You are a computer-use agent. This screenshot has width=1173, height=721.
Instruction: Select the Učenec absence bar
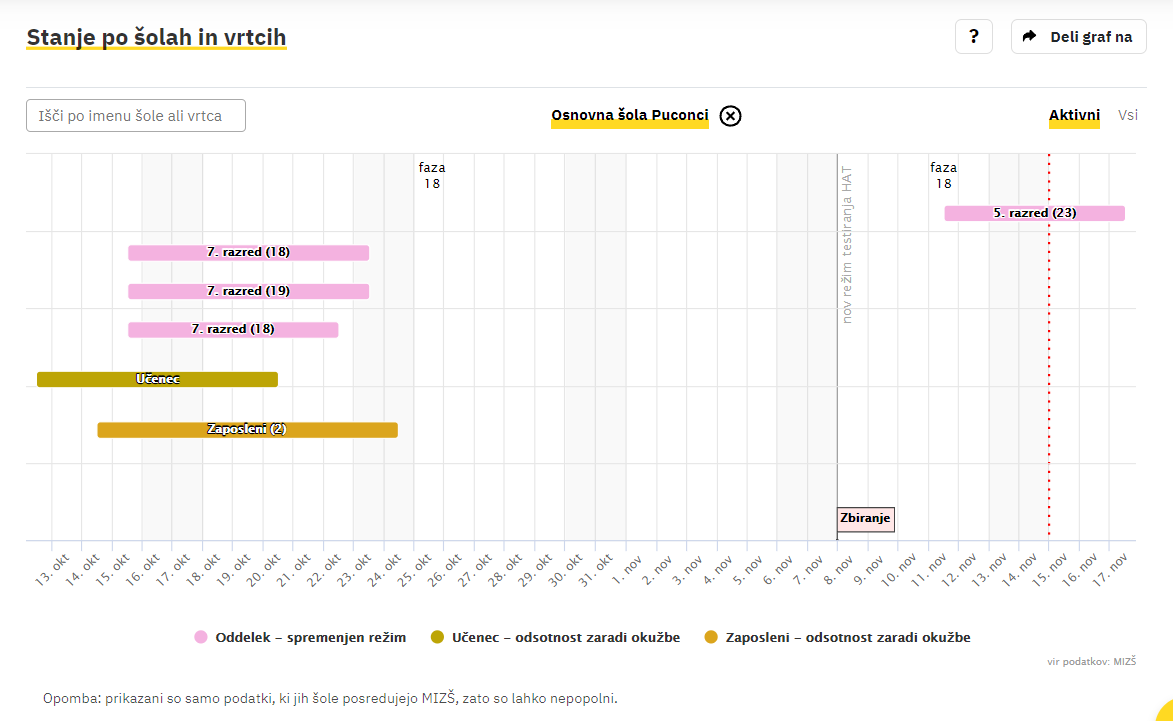click(157, 379)
